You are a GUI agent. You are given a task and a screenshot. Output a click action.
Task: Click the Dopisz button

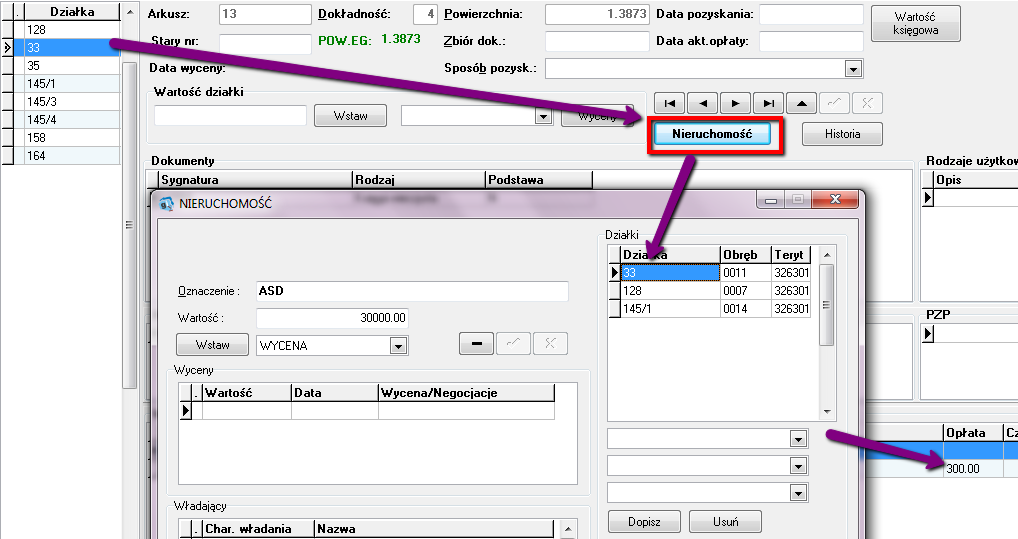tap(644, 521)
